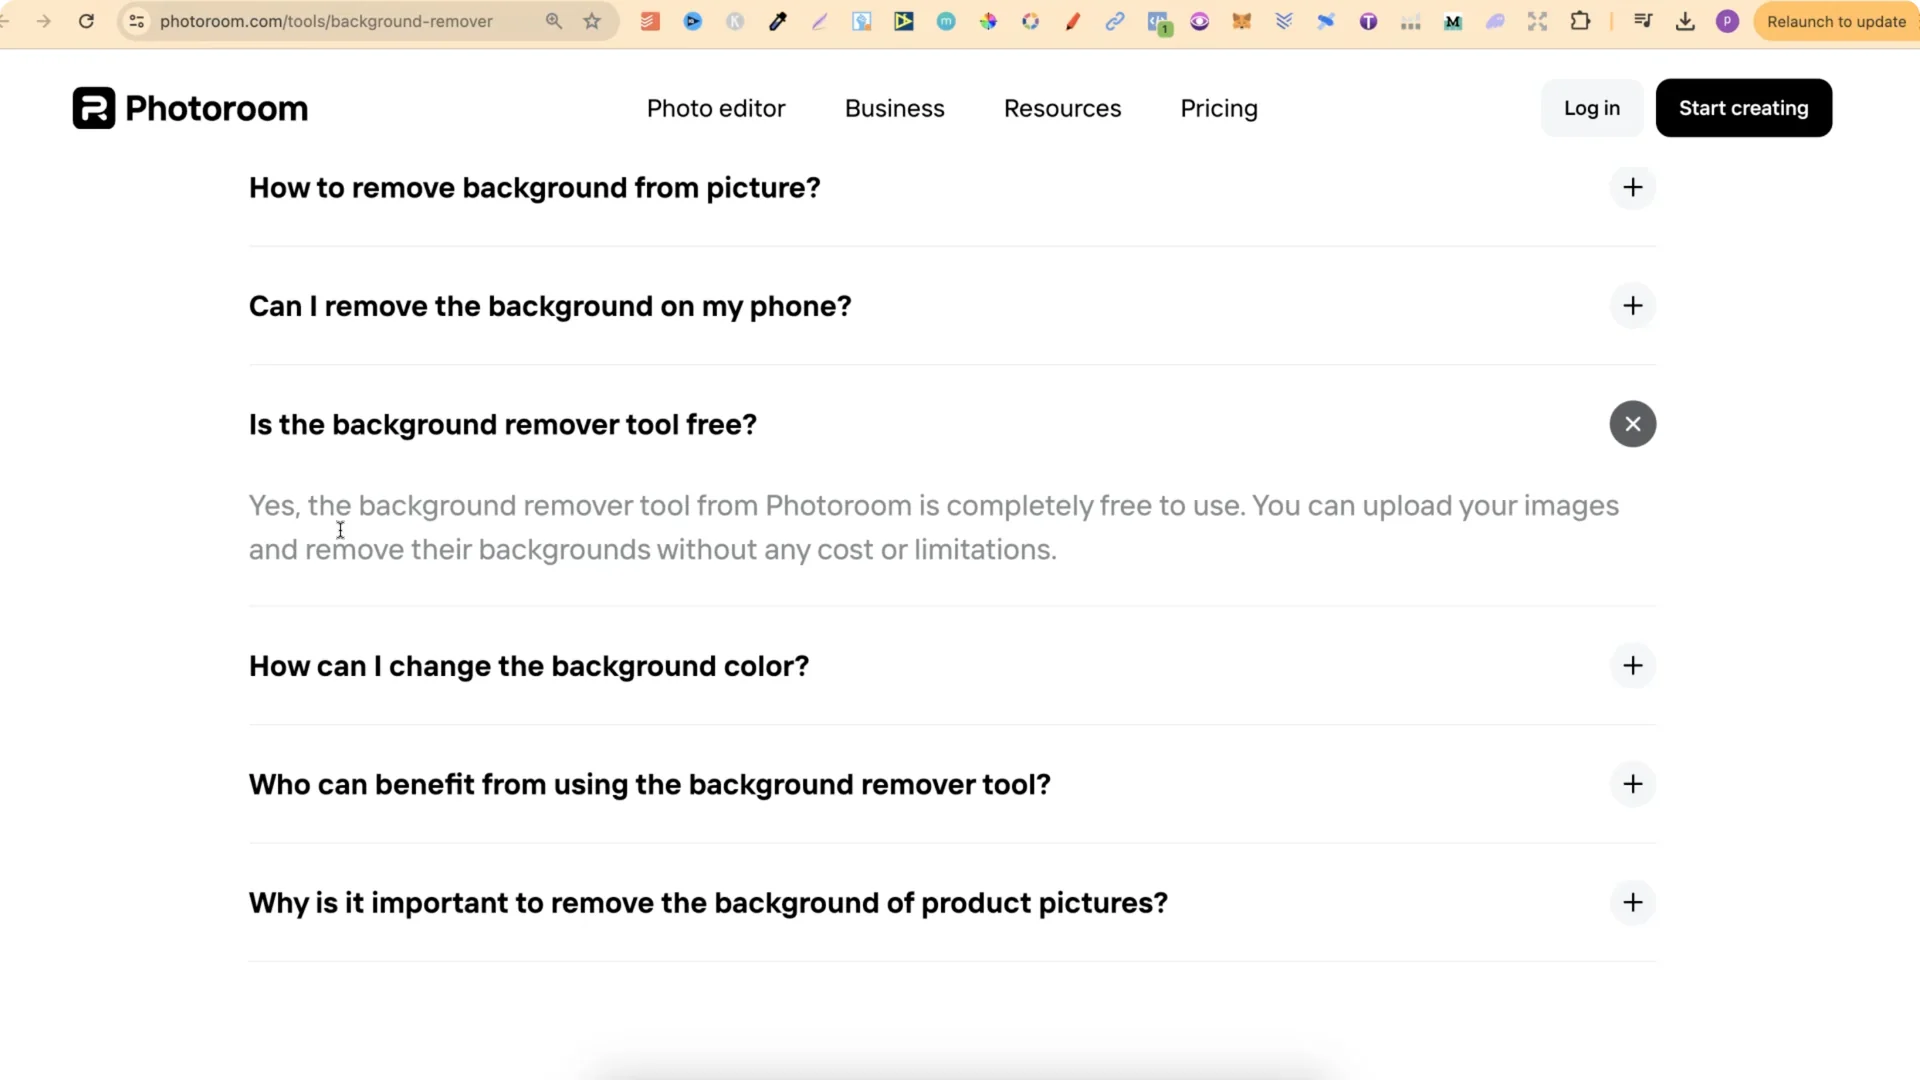This screenshot has width=1920, height=1080.
Task: Collapse the 'Is the background remover tool free?' answer
Action: [x=1633, y=424]
